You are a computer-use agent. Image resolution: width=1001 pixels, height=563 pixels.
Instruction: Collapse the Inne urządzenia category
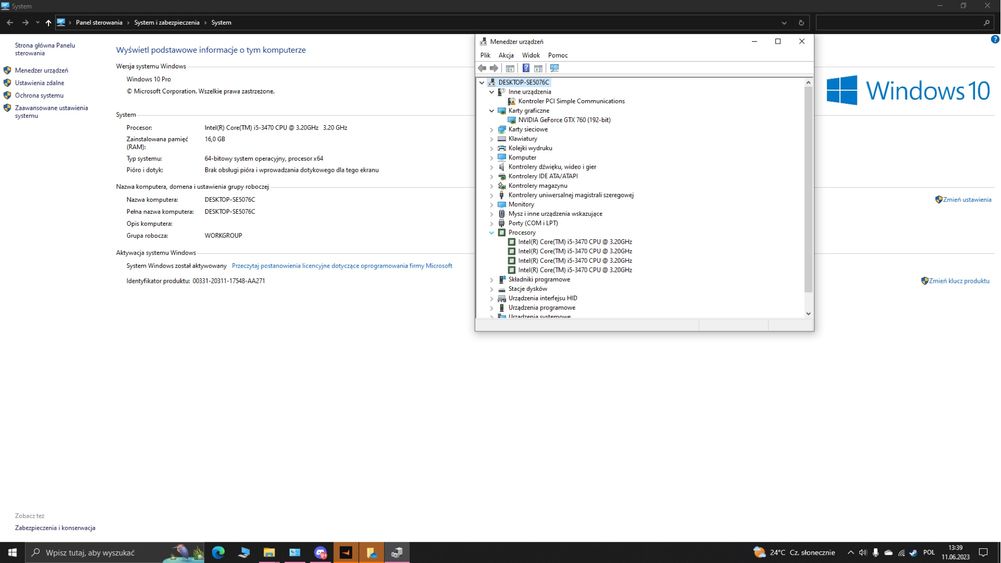click(x=492, y=92)
